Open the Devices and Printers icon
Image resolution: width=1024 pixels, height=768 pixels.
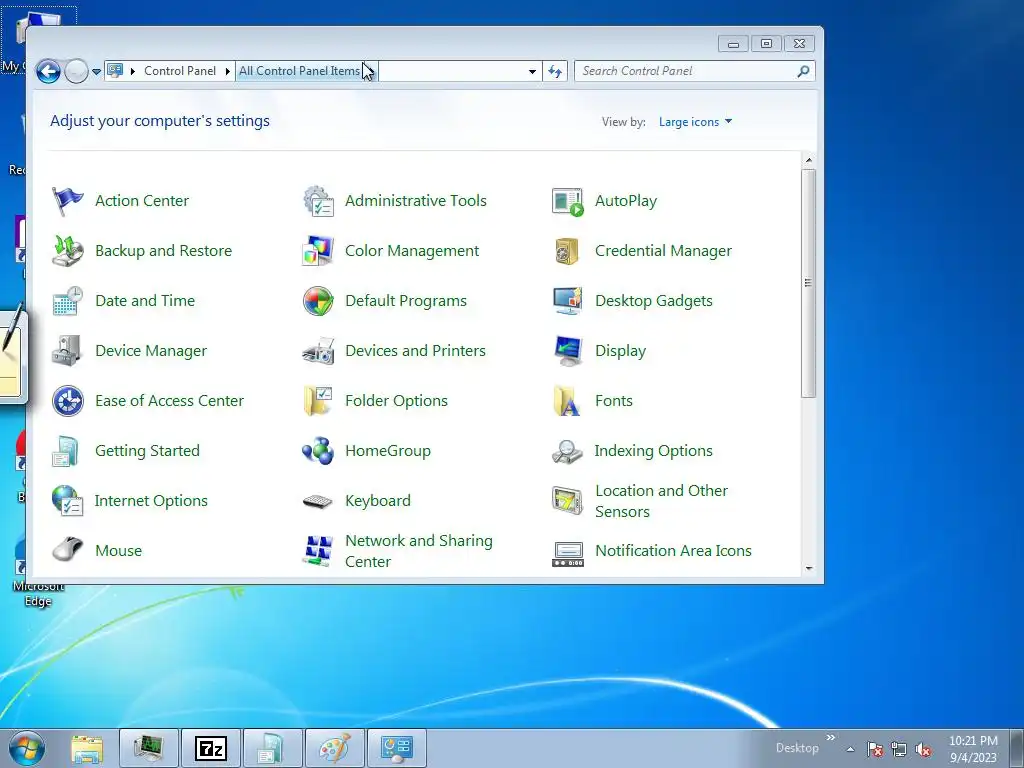pos(318,351)
